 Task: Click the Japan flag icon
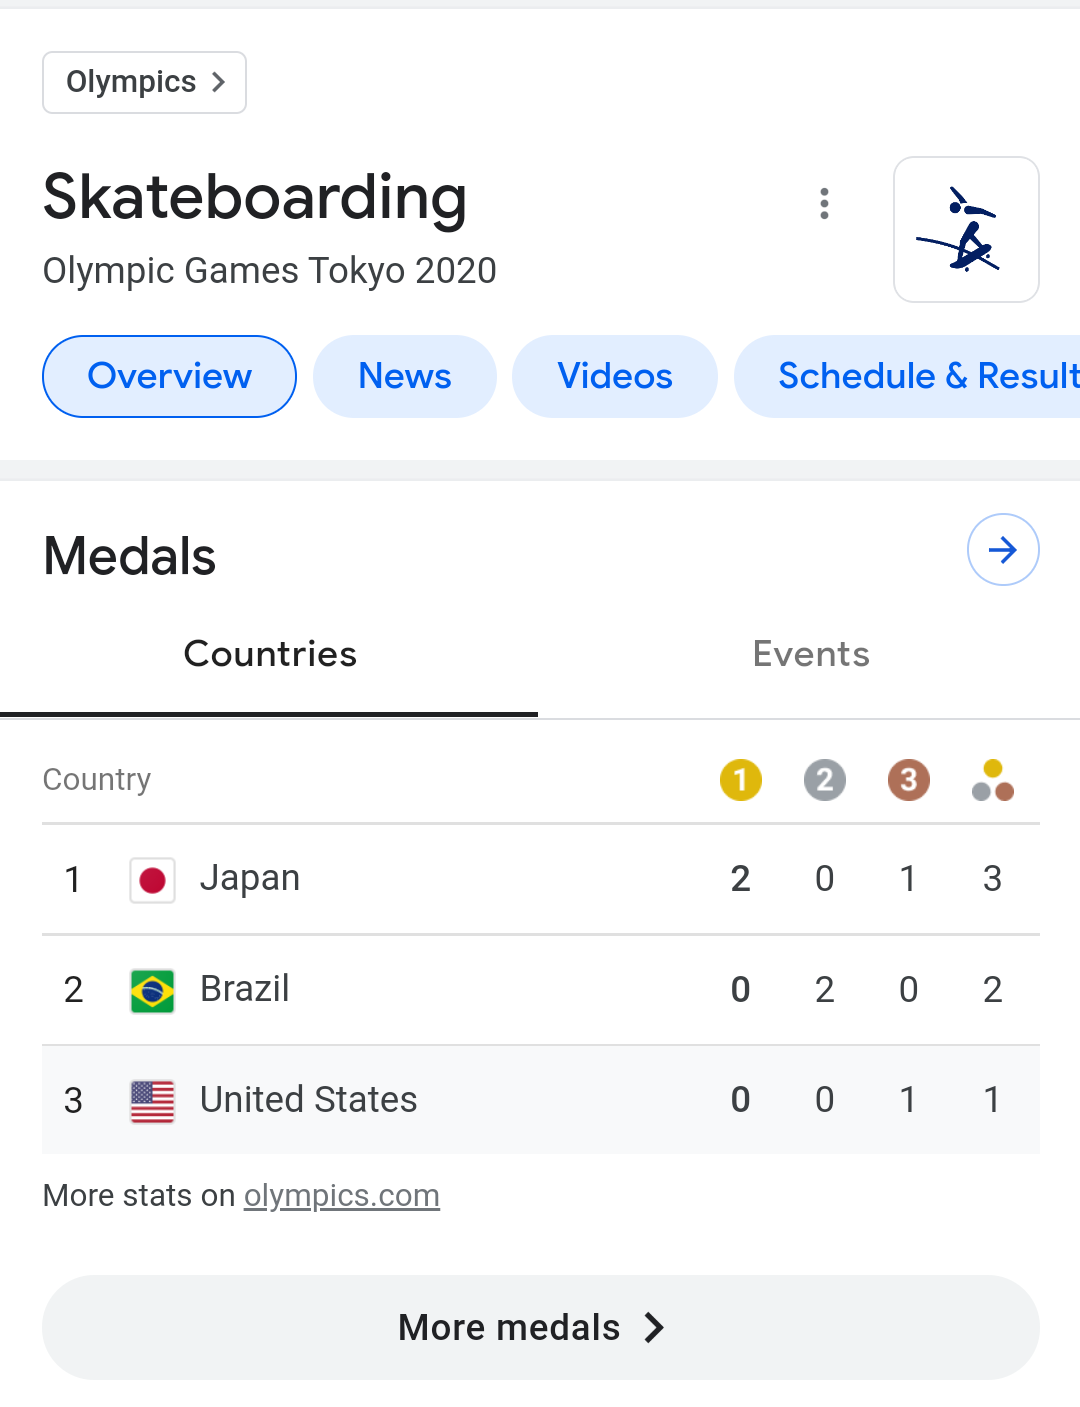click(152, 880)
